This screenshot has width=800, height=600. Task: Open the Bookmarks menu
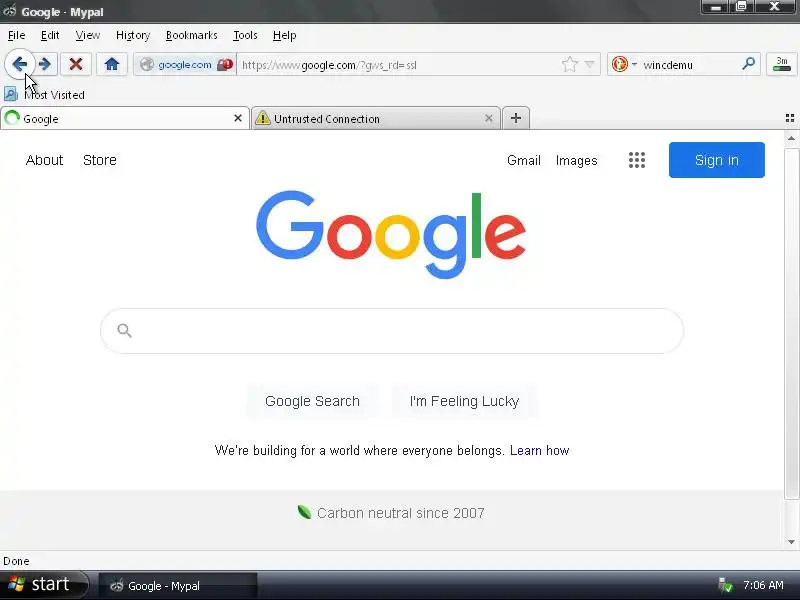[x=191, y=35]
